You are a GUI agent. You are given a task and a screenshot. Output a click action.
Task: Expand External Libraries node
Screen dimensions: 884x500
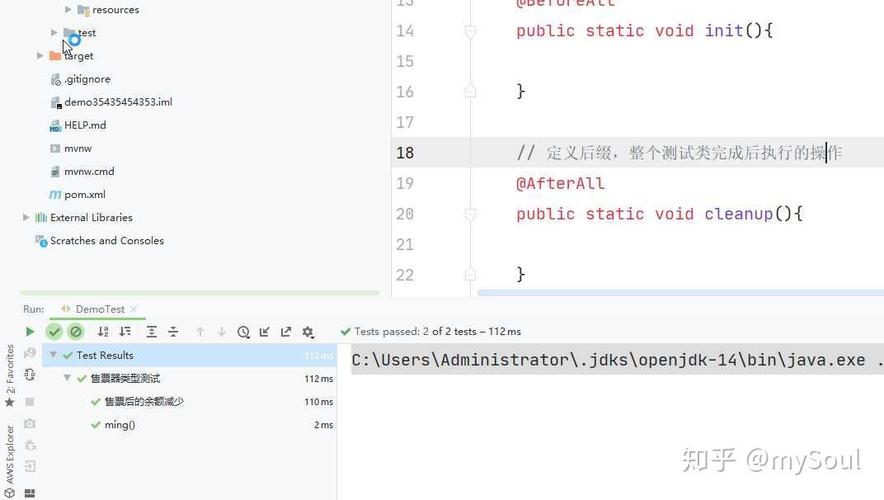tap(26, 217)
